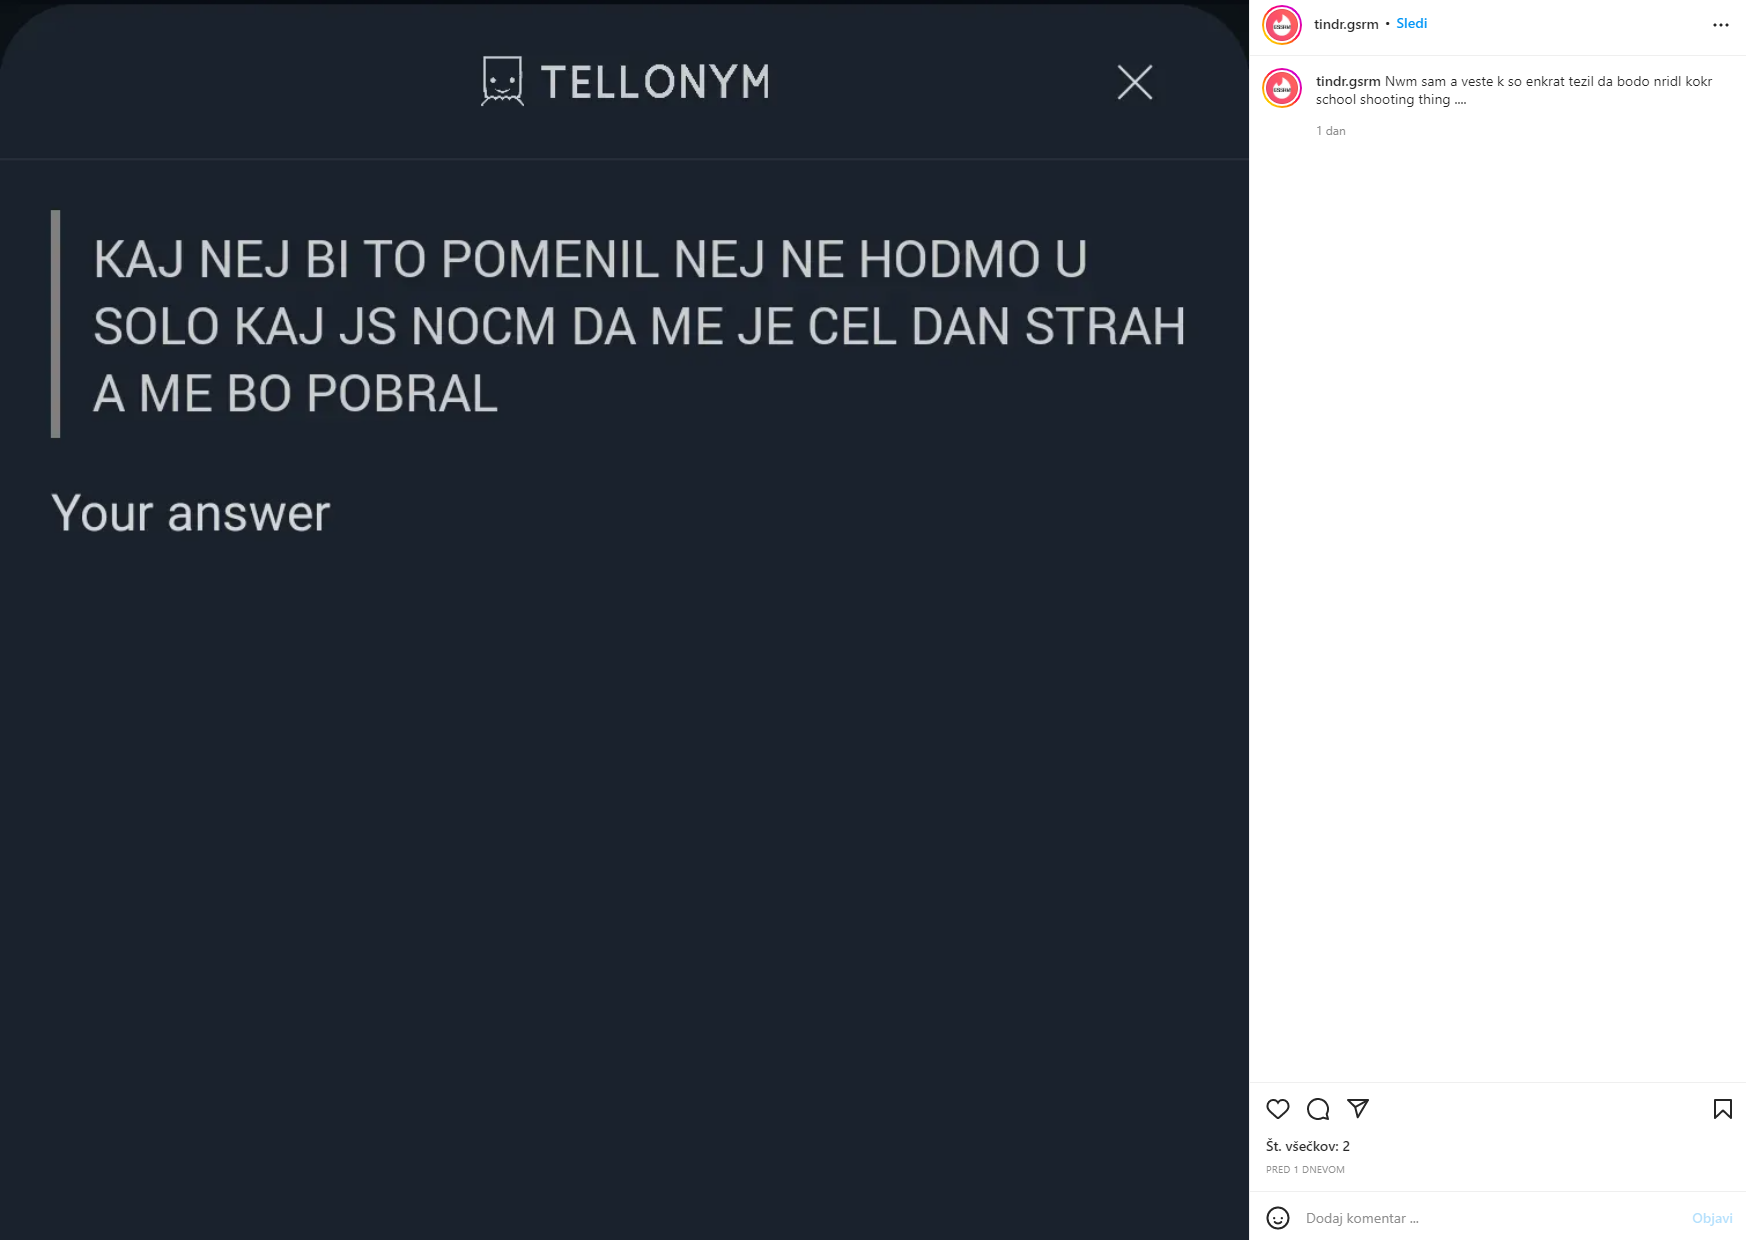The width and height of the screenshot is (1746, 1240).
Task: Open comments via the speech bubble icon
Action: tap(1318, 1109)
